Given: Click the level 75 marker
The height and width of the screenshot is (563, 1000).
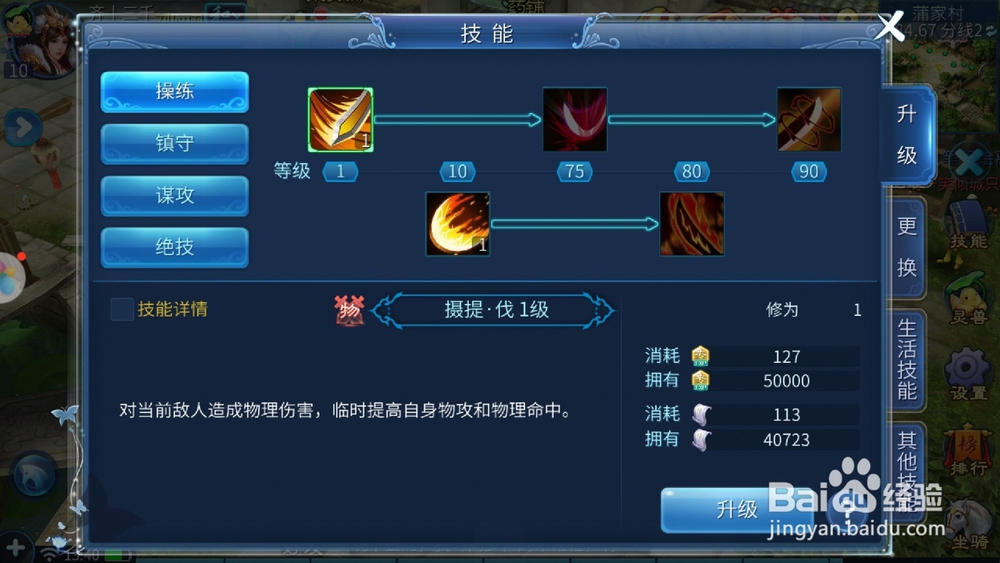Looking at the screenshot, I should coord(575,172).
